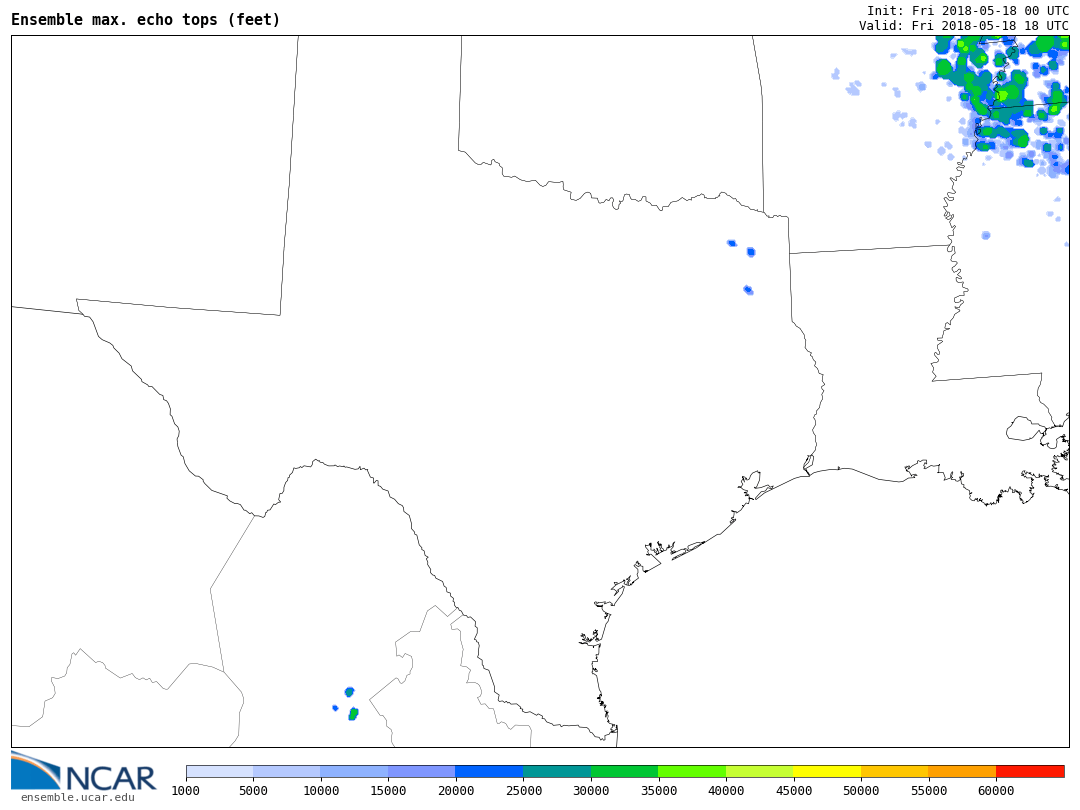Click the ensemble.ucar.edu link text
Image resolution: width=1080 pixels, height=810 pixels.
coord(77,797)
